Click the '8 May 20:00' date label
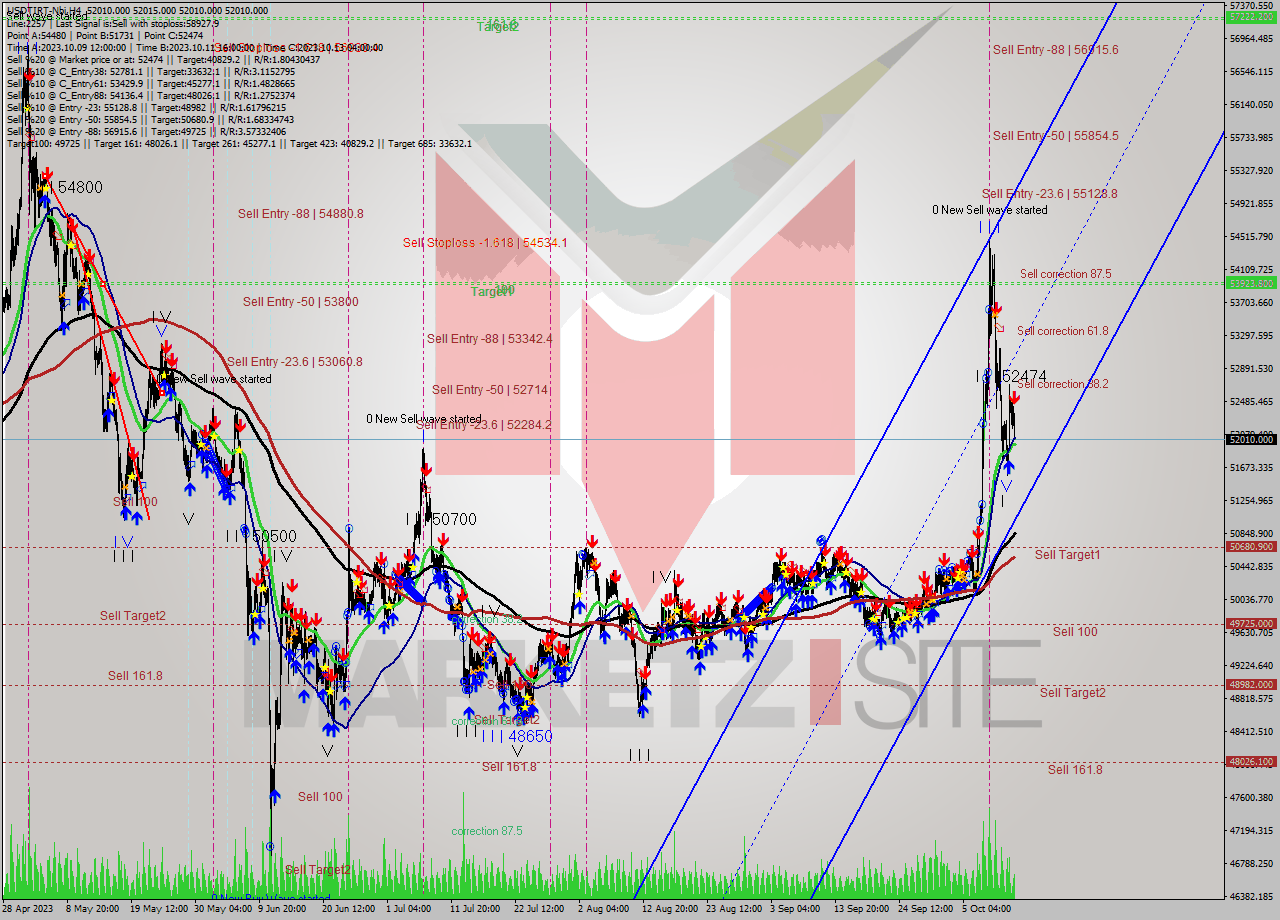Image resolution: width=1280 pixels, height=920 pixels. pos(93,910)
